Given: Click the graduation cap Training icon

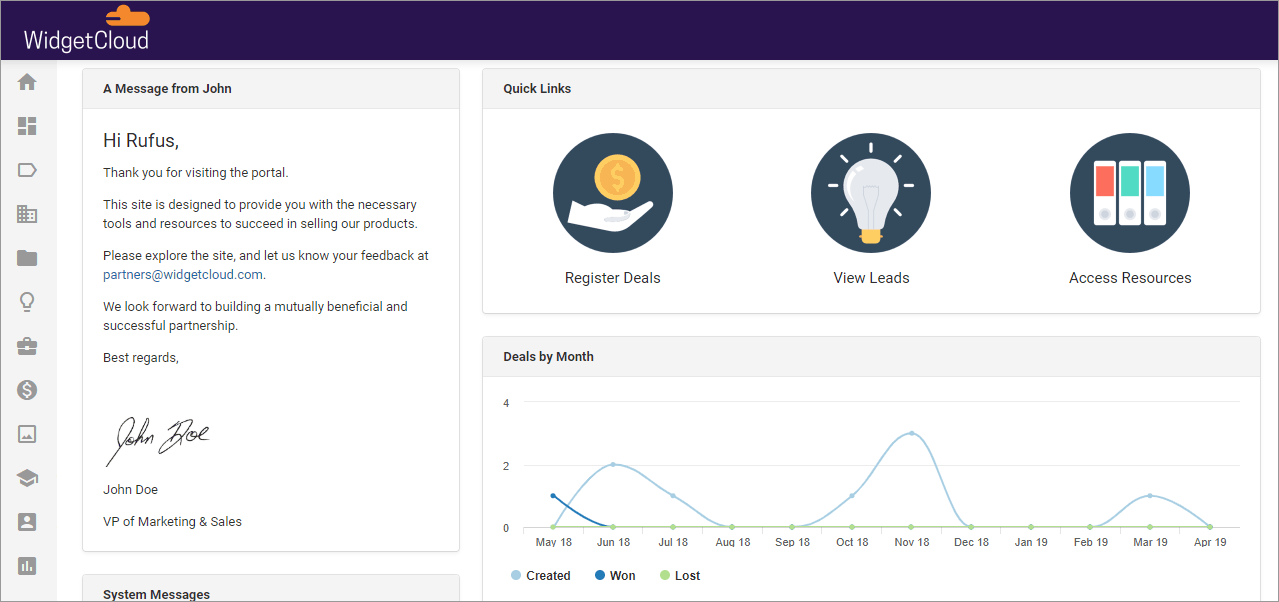Looking at the screenshot, I should tap(26, 477).
